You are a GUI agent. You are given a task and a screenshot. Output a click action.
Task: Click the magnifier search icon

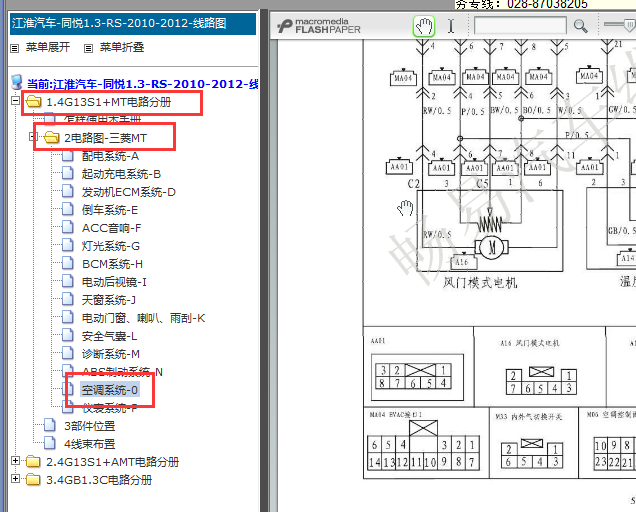pos(580,26)
